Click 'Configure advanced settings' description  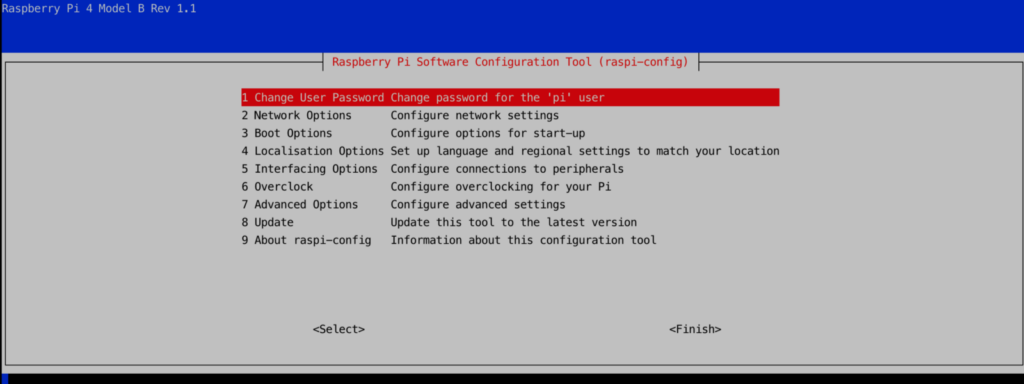coord(478,204)
